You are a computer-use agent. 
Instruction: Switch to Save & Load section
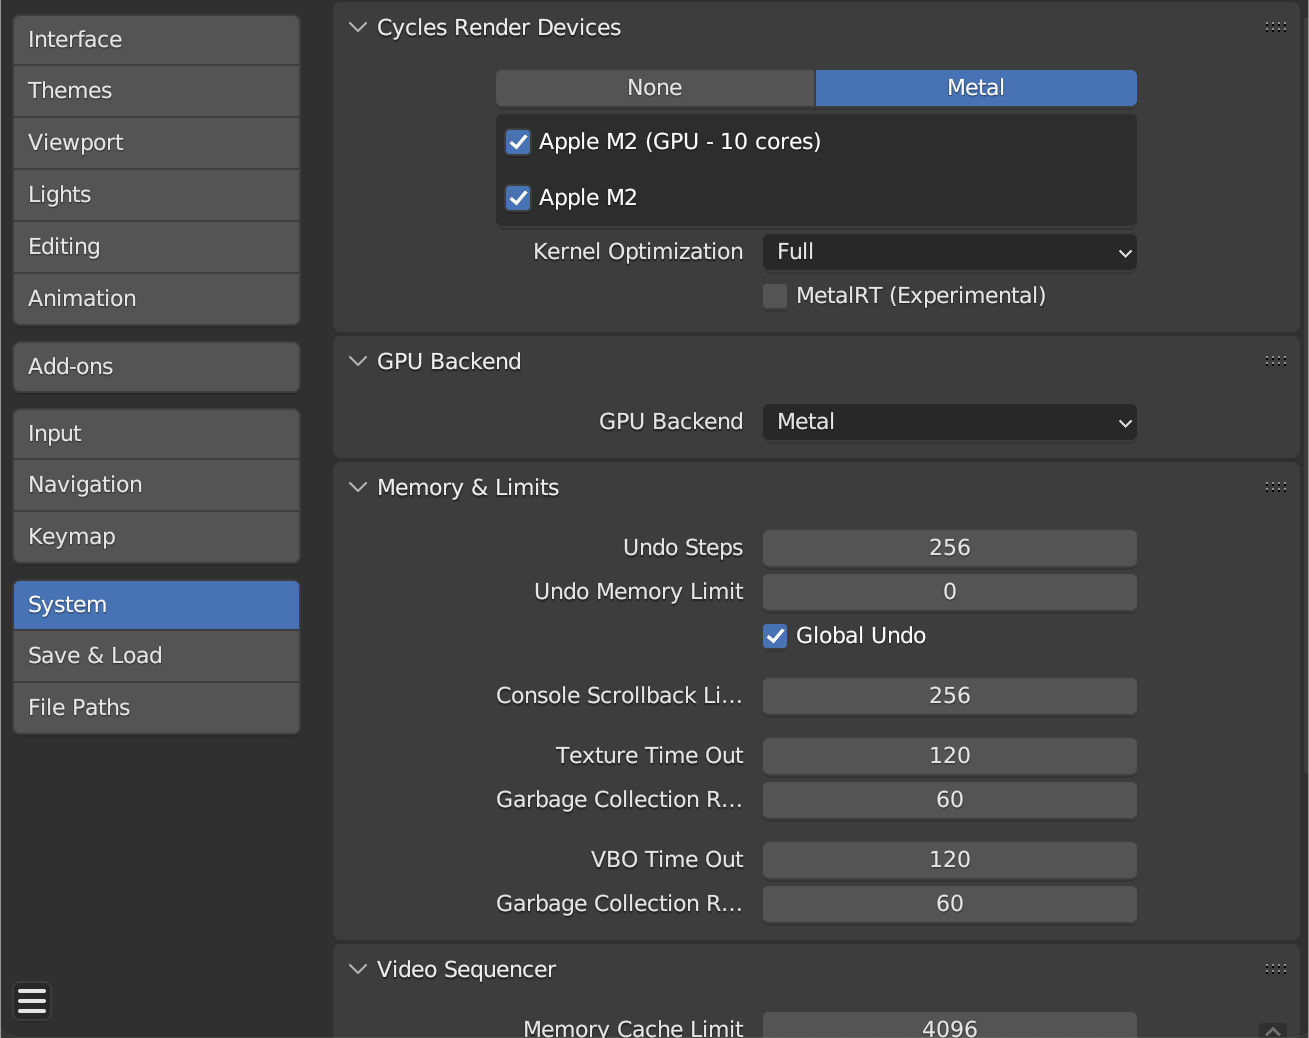[x=157, y=656]
